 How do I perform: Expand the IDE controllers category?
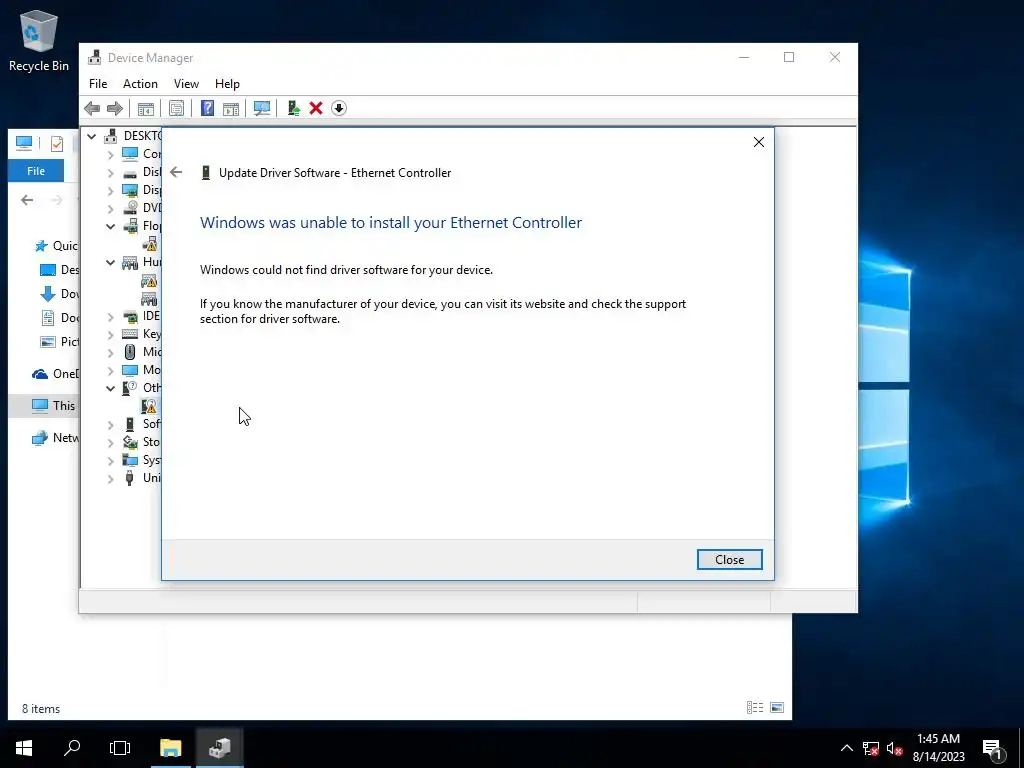(x=110, y=317)
